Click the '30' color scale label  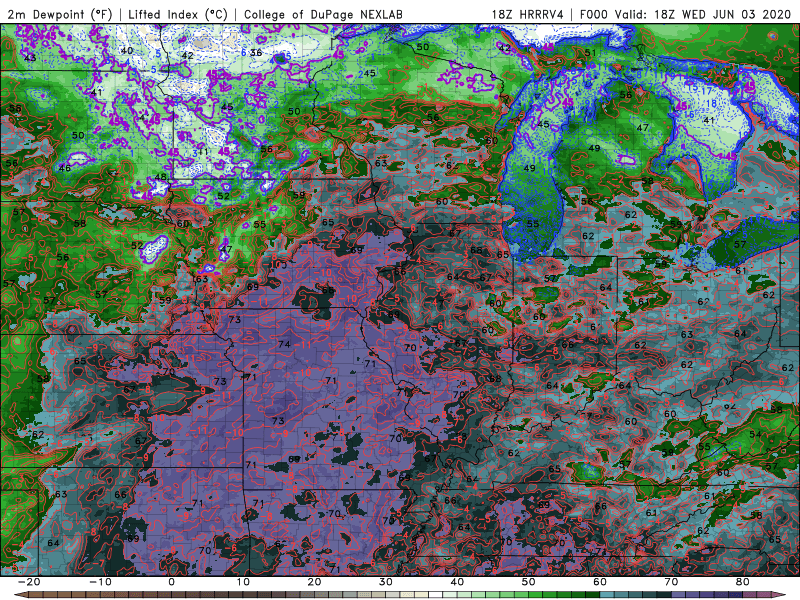(x=386, y=582)
